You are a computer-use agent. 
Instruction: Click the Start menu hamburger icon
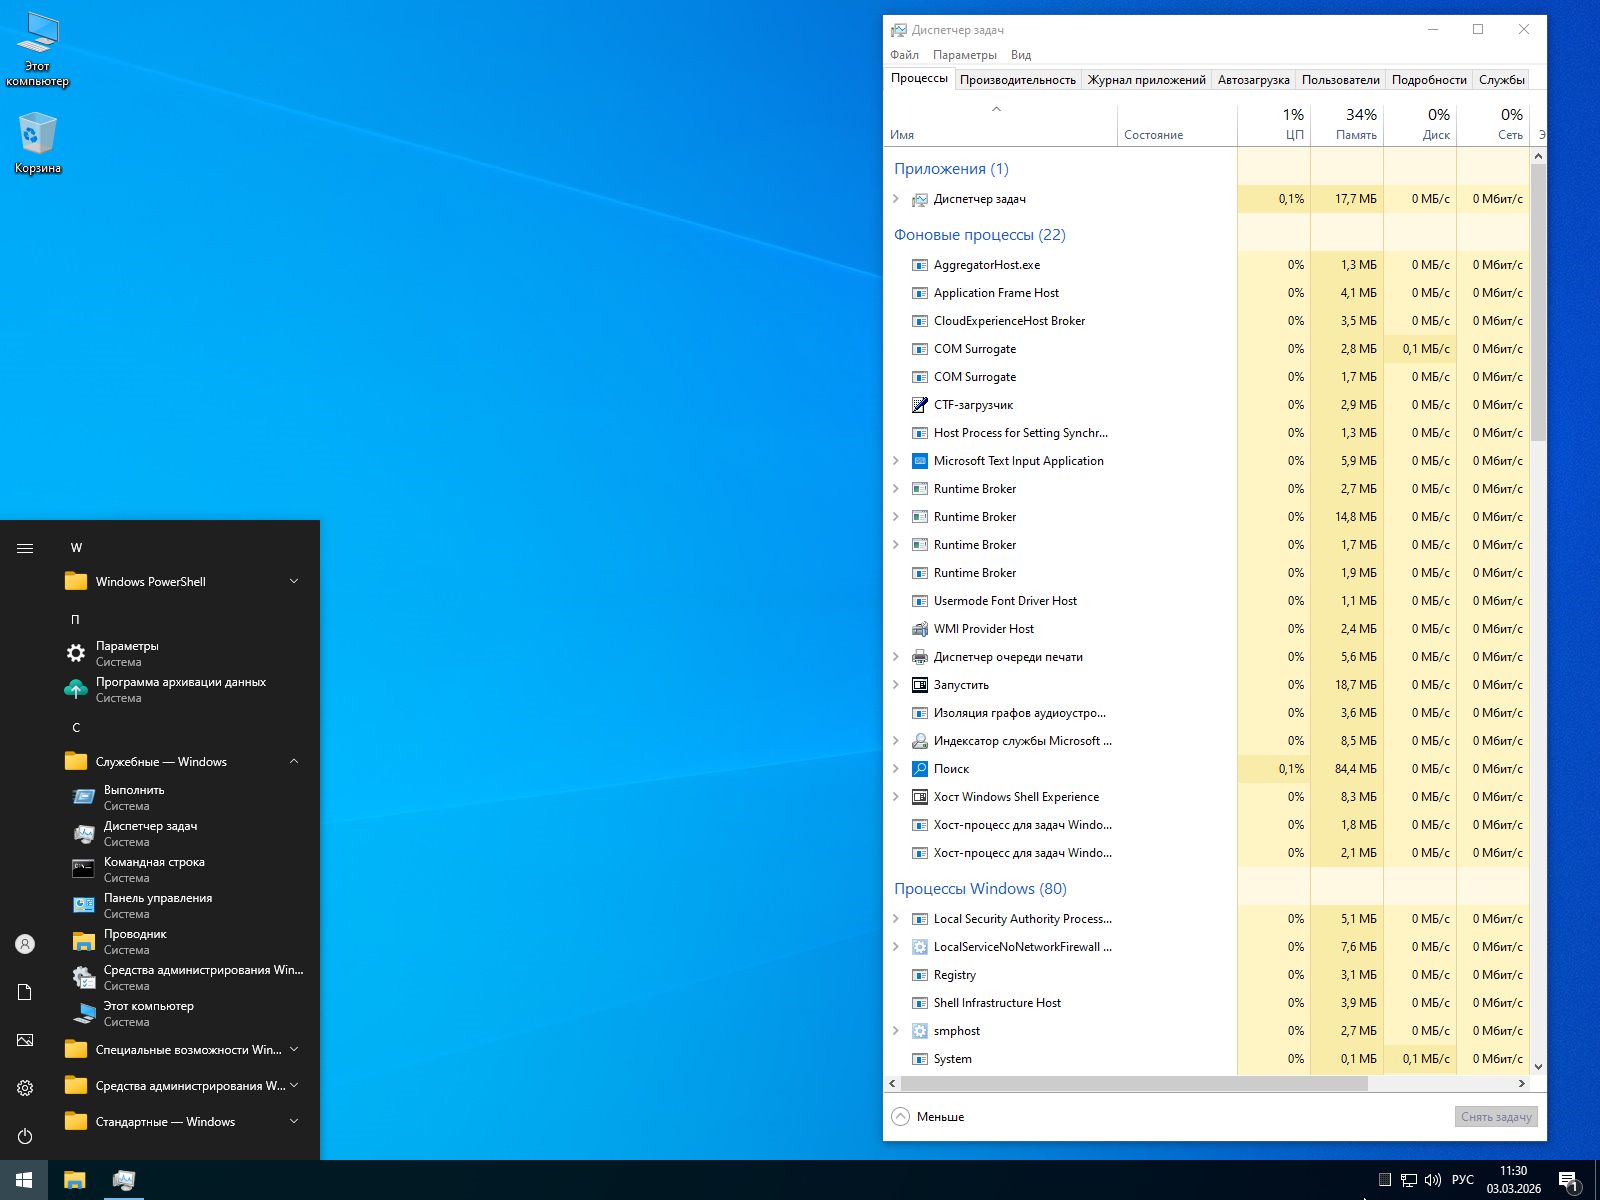(25, 548)
